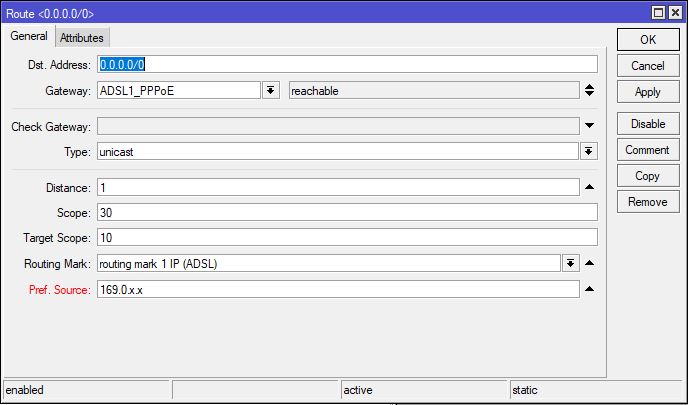Click the Gateway add/remove up-down arrows
Image resolution: width=688 pixels, height=405 pixels.
pos(590,90)
